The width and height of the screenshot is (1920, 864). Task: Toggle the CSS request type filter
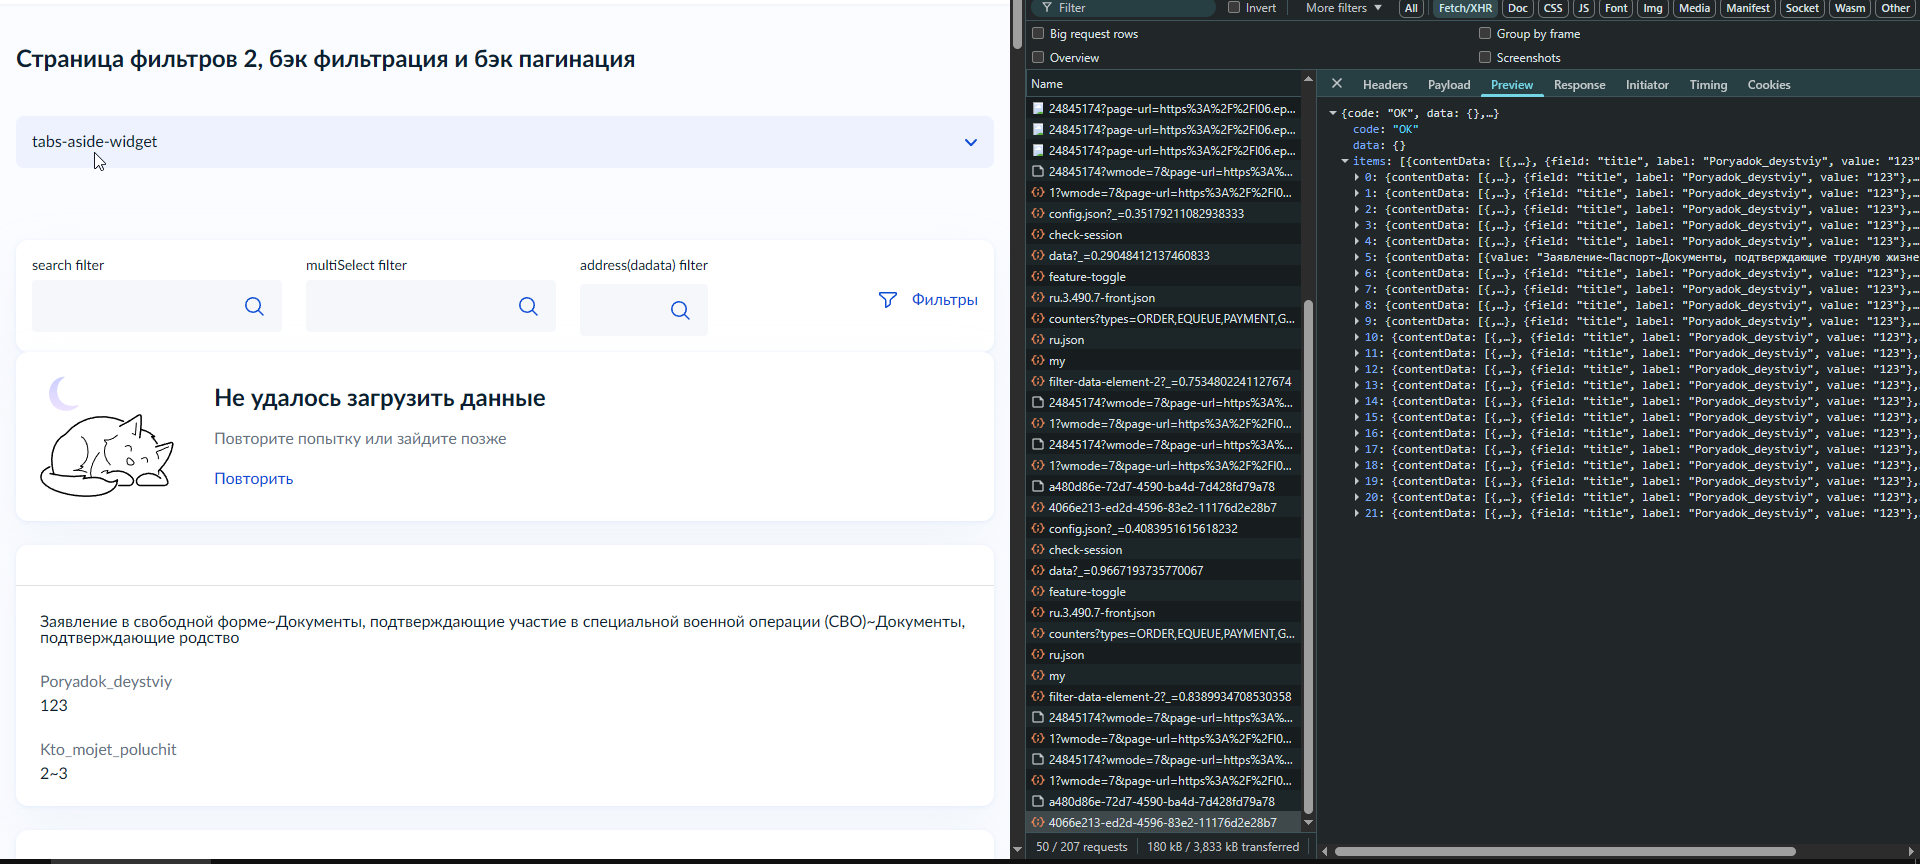[1553, 8]
